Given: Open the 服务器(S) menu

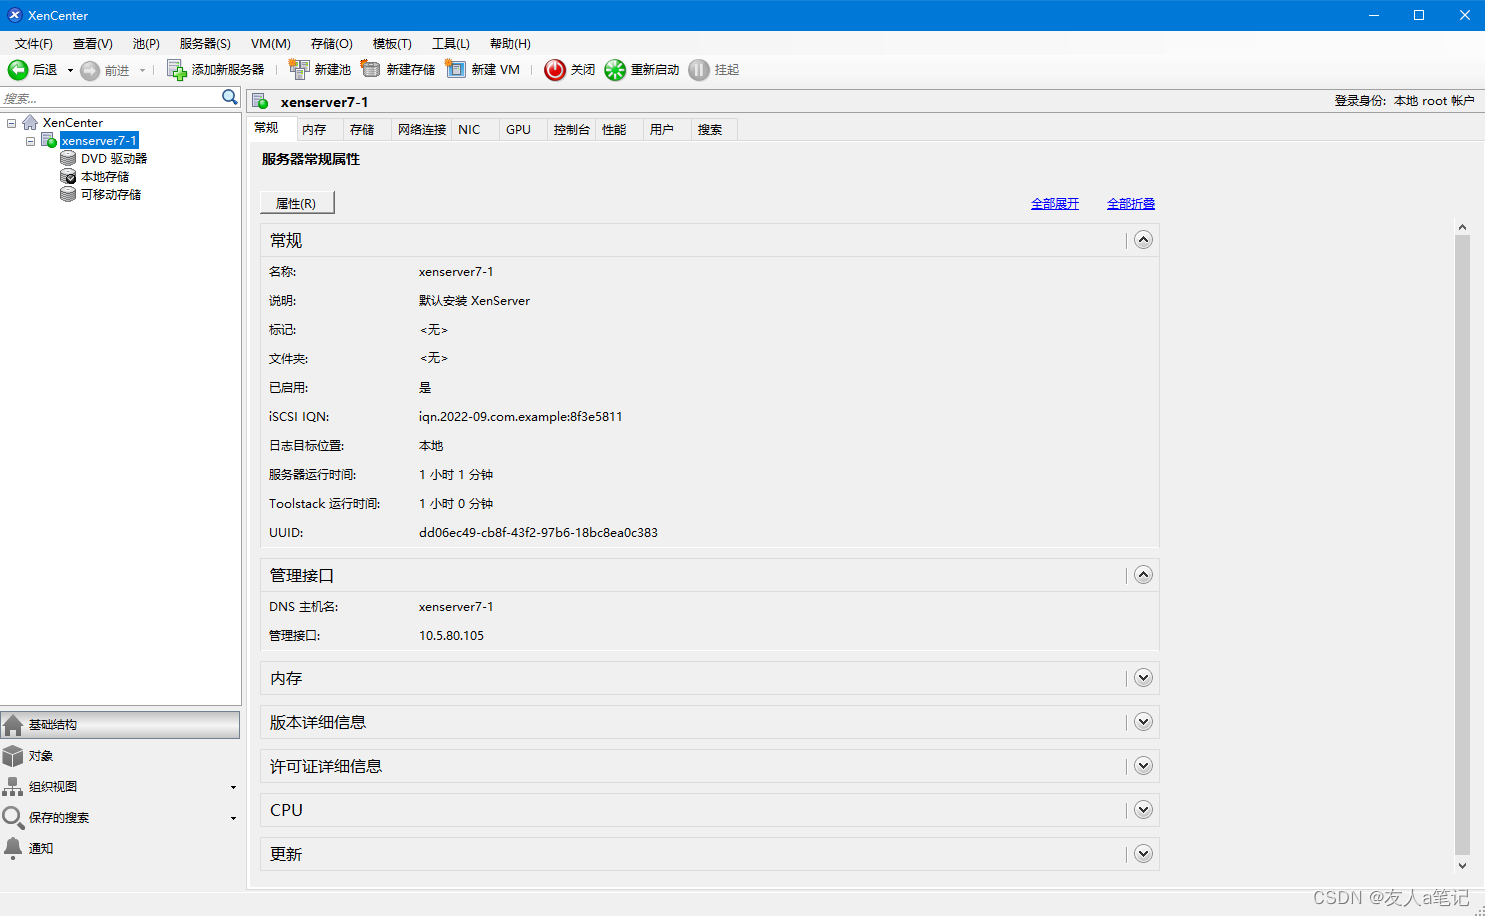Looking at the screenshot, I should (x=205, y=44).
